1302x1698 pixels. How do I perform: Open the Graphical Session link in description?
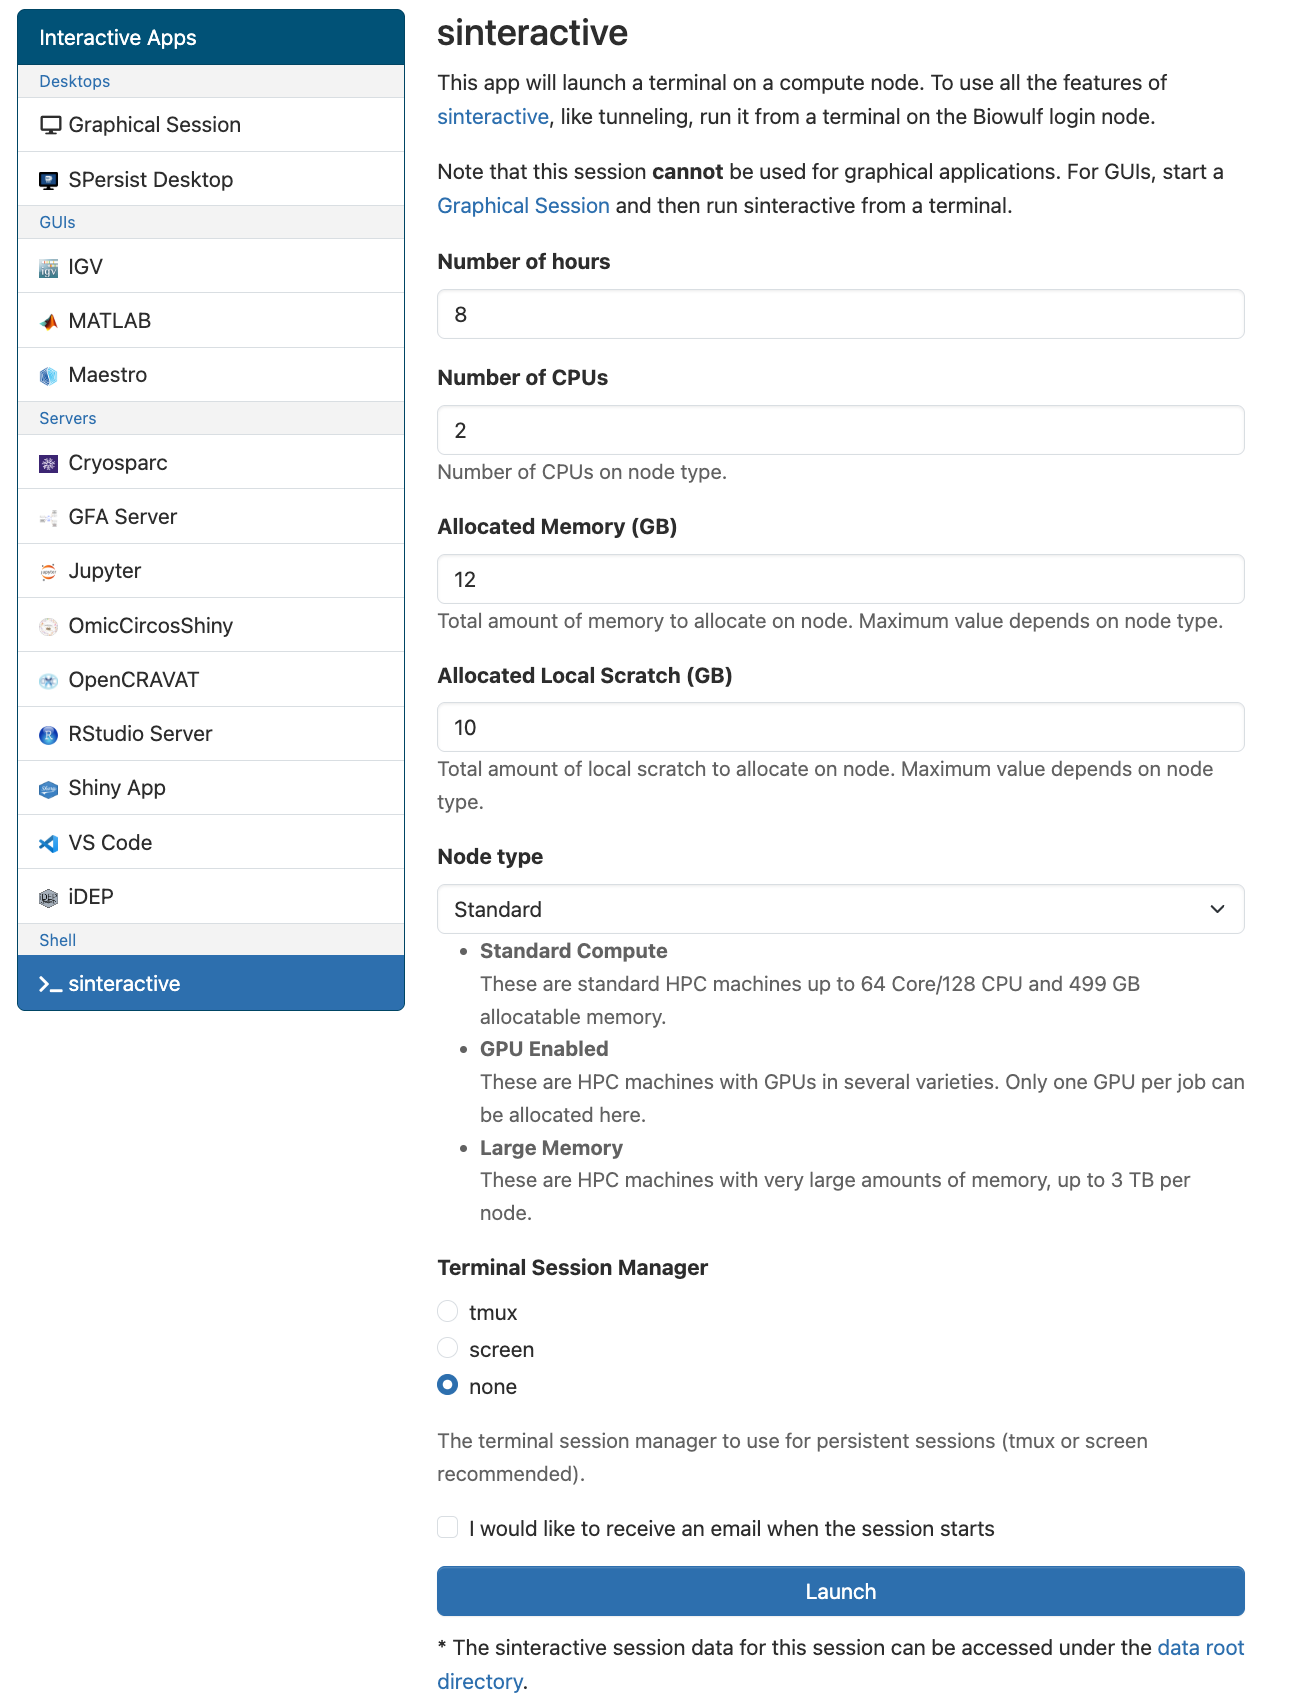tap(523, 206)
